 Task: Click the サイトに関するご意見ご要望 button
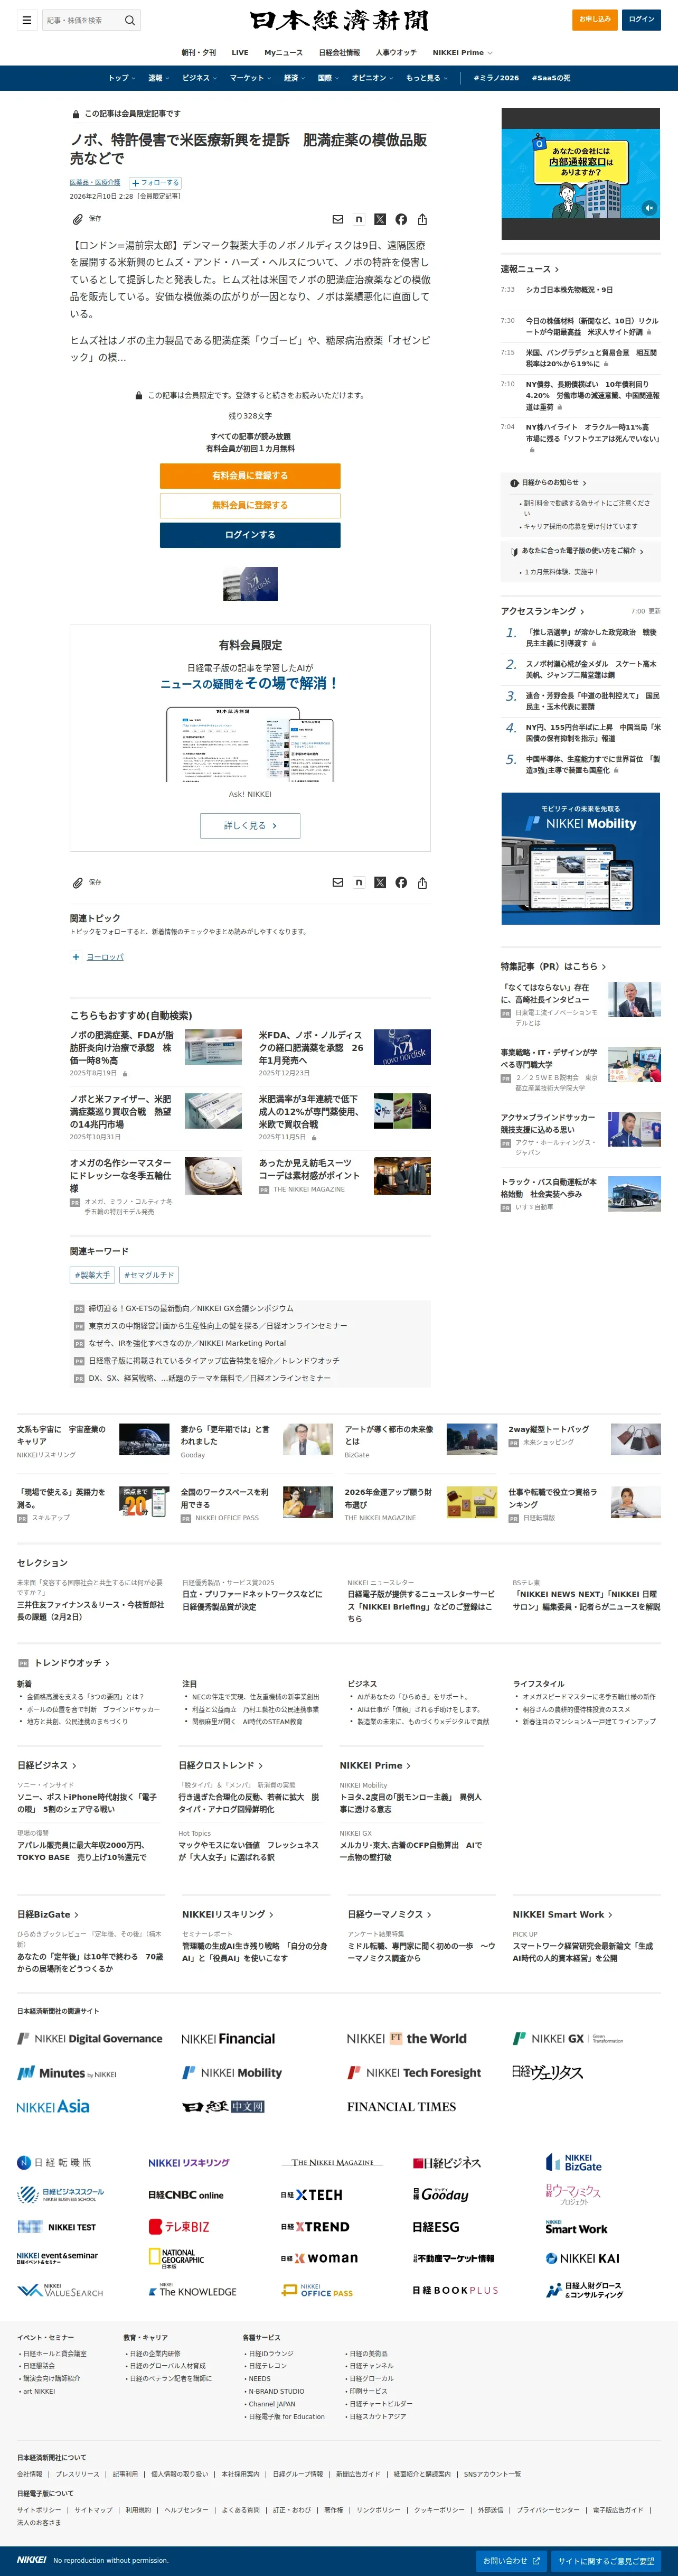click(x=606, y=2561)
